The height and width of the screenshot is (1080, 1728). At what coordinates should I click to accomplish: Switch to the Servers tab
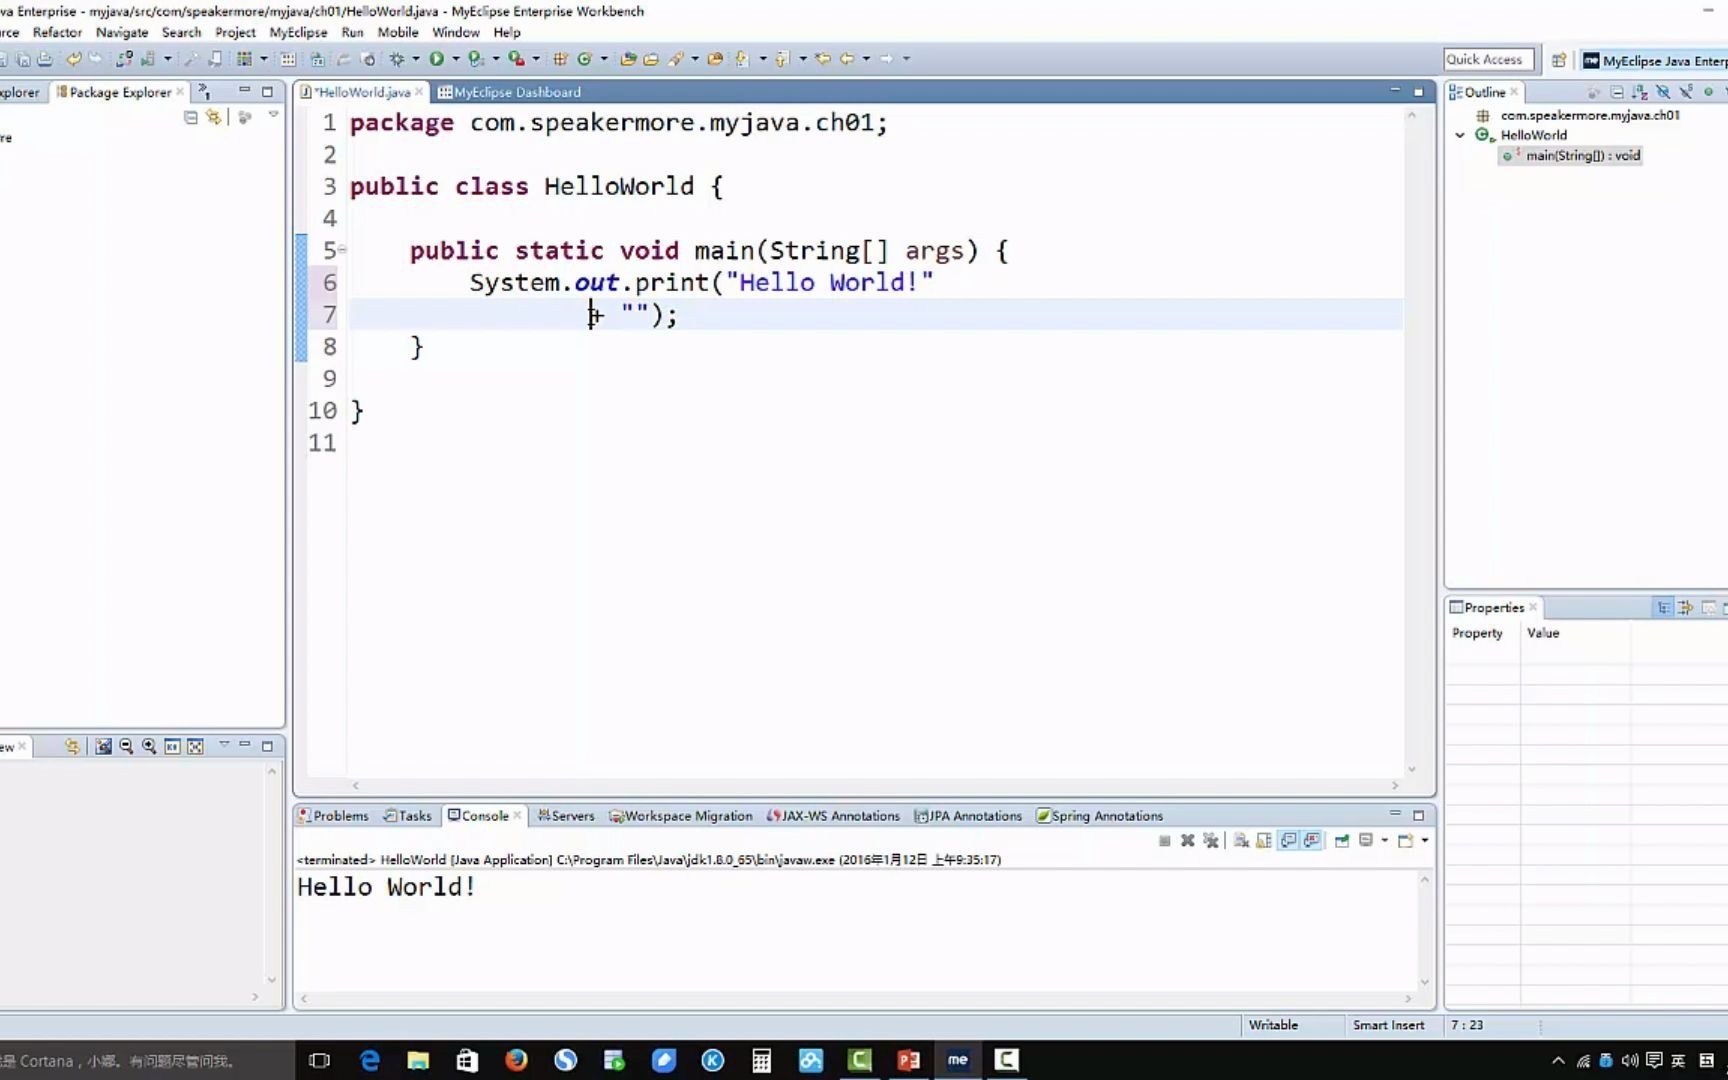point(566,816)
